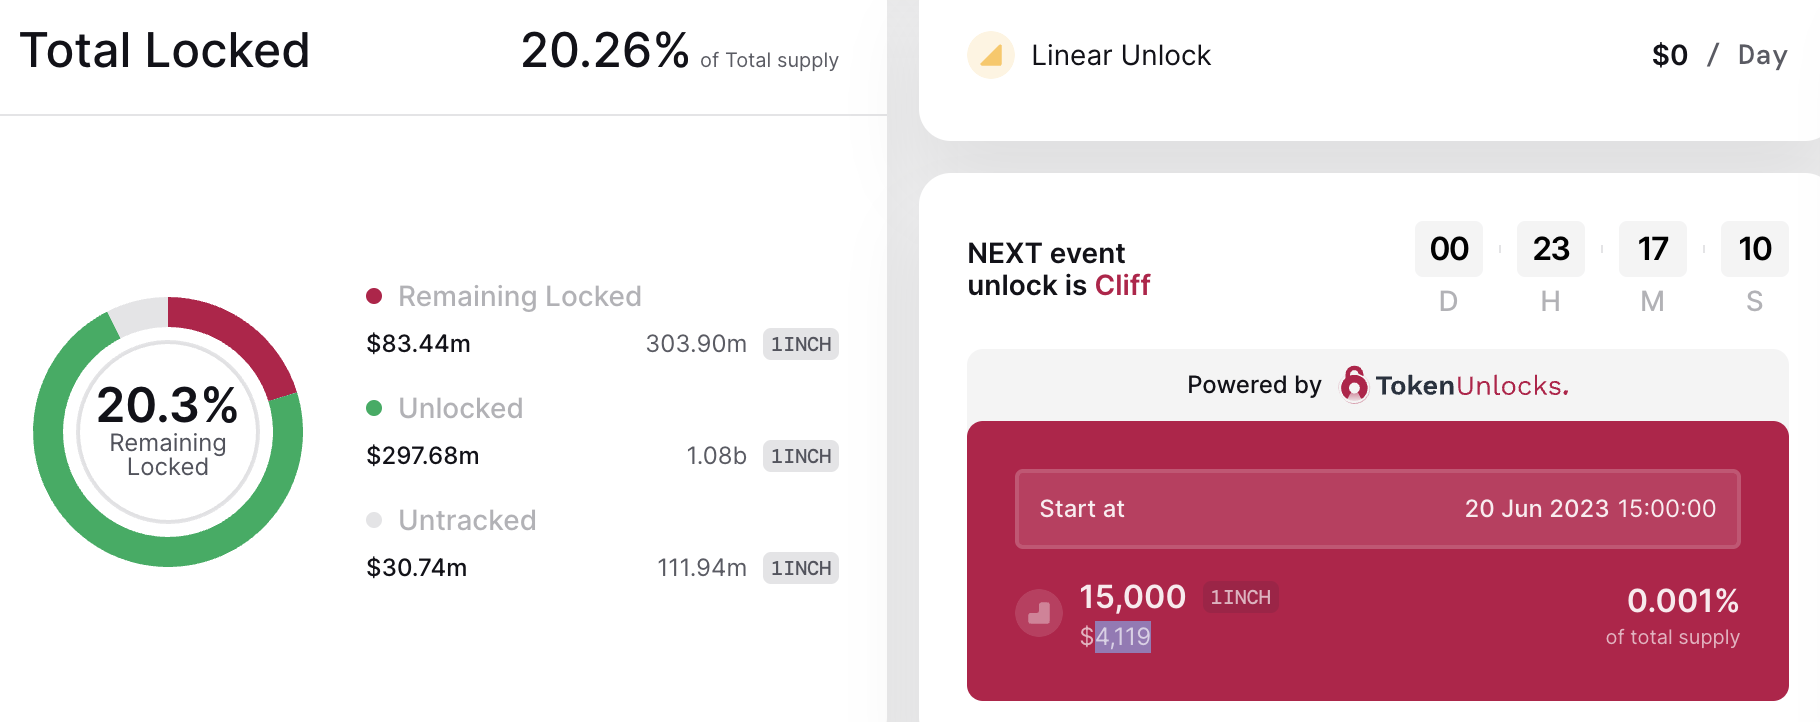This screenshot has height=722, width=1820.
Task: Click the 1INCH badge next to 303.90m
Action: point(801,344)
